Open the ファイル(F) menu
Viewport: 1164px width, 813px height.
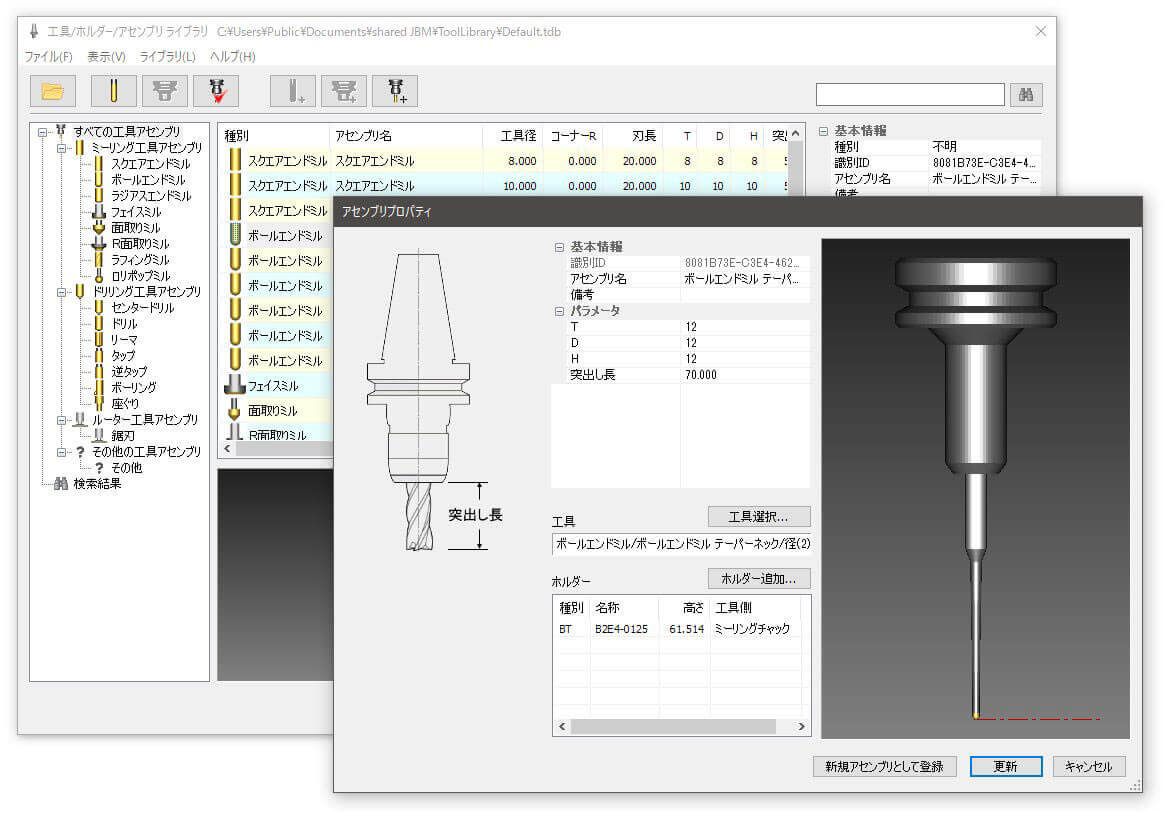click(x=48, y=57)
